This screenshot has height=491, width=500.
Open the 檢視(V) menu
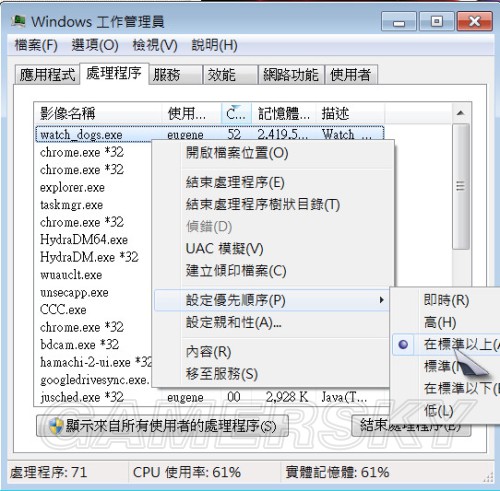pyautogui.click(x=155, y=45)
